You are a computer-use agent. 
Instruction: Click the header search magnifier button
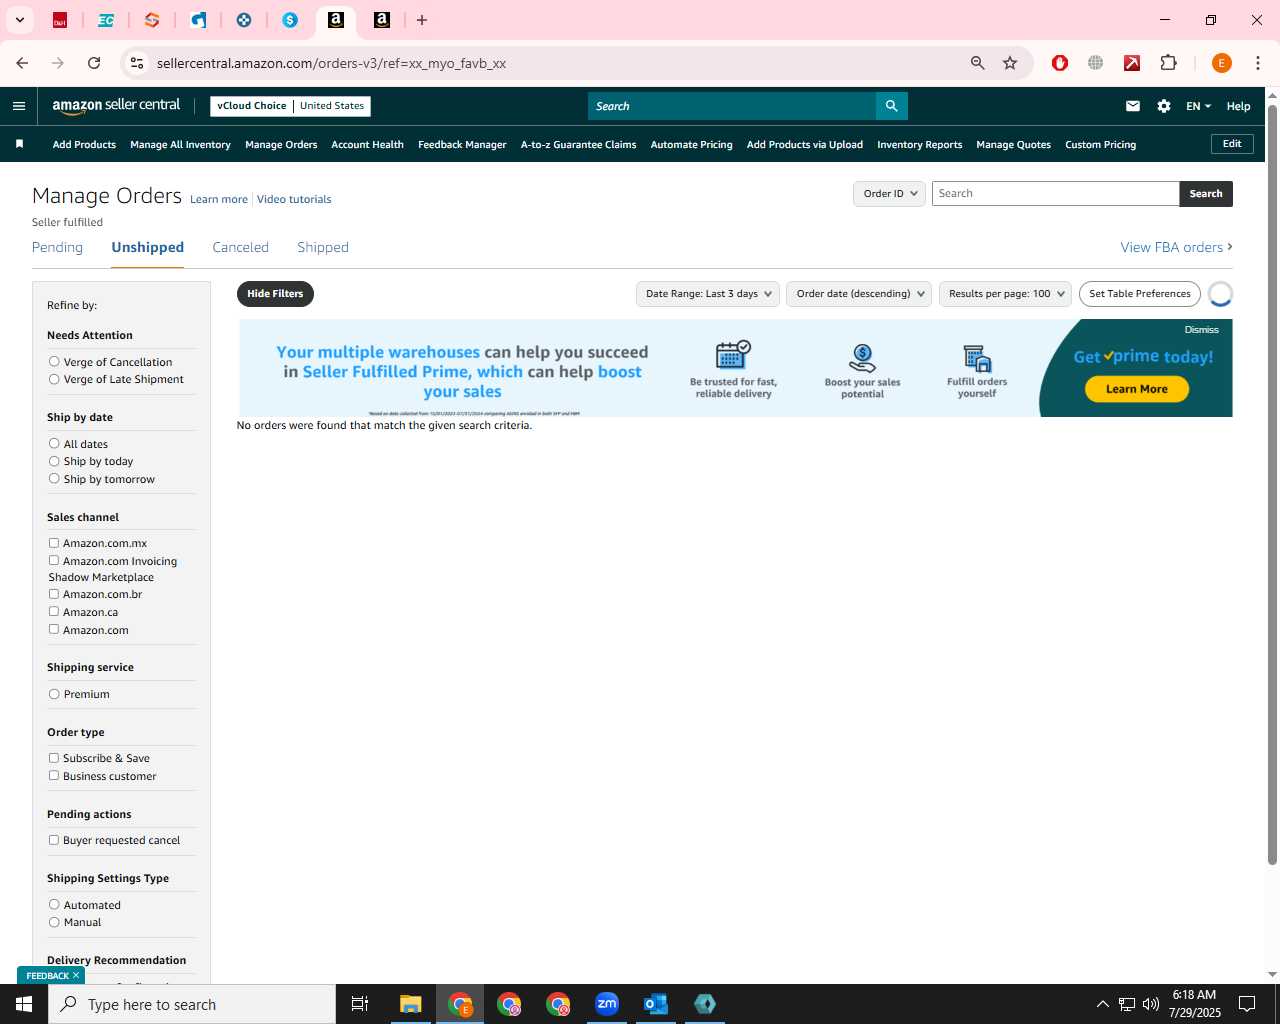pos(891,106)
